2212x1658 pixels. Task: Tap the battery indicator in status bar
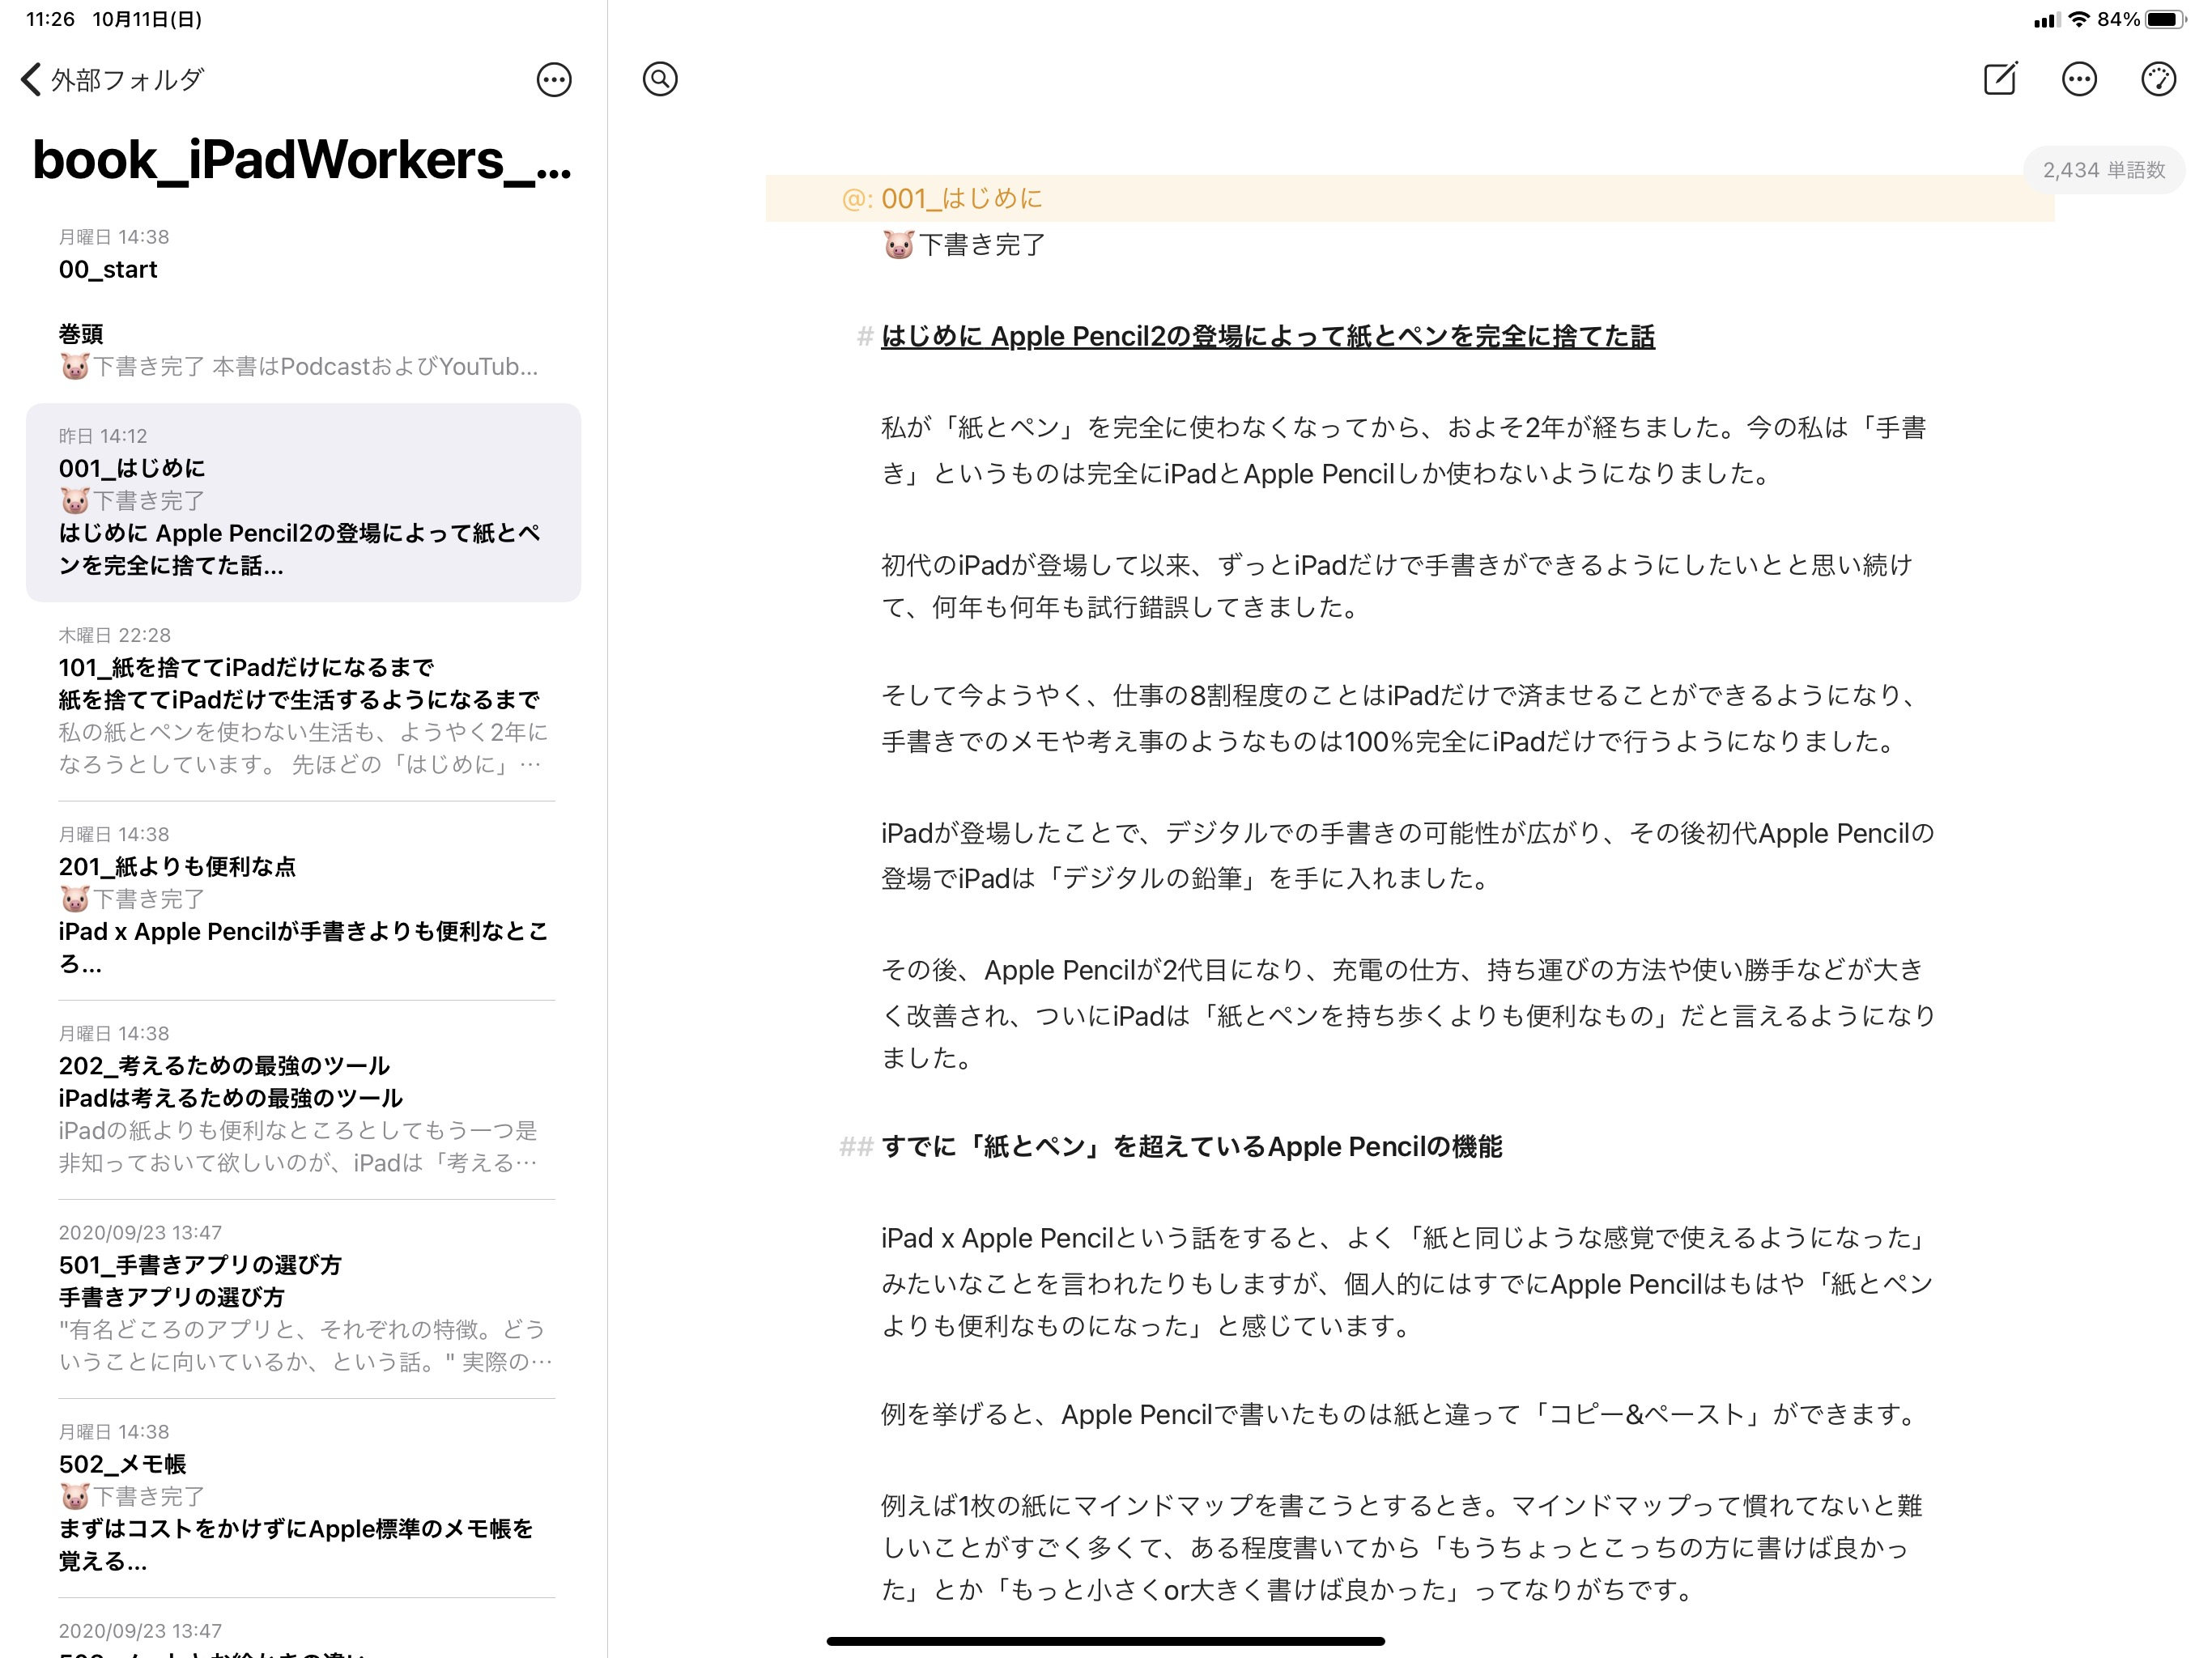(2166, 19)
